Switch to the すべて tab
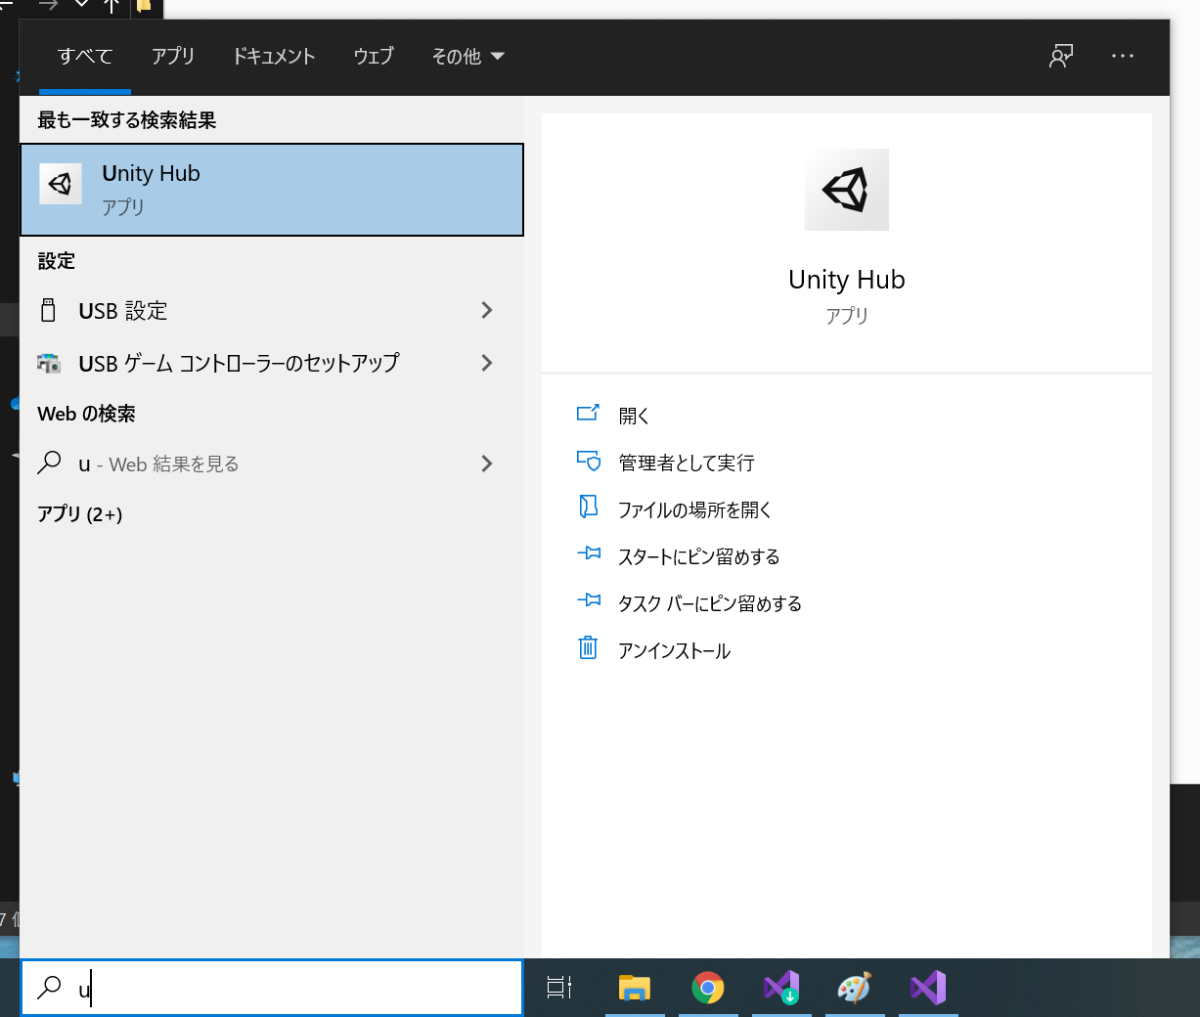The height and width of the screenshot is (1017, 1200). coord(85,57)
